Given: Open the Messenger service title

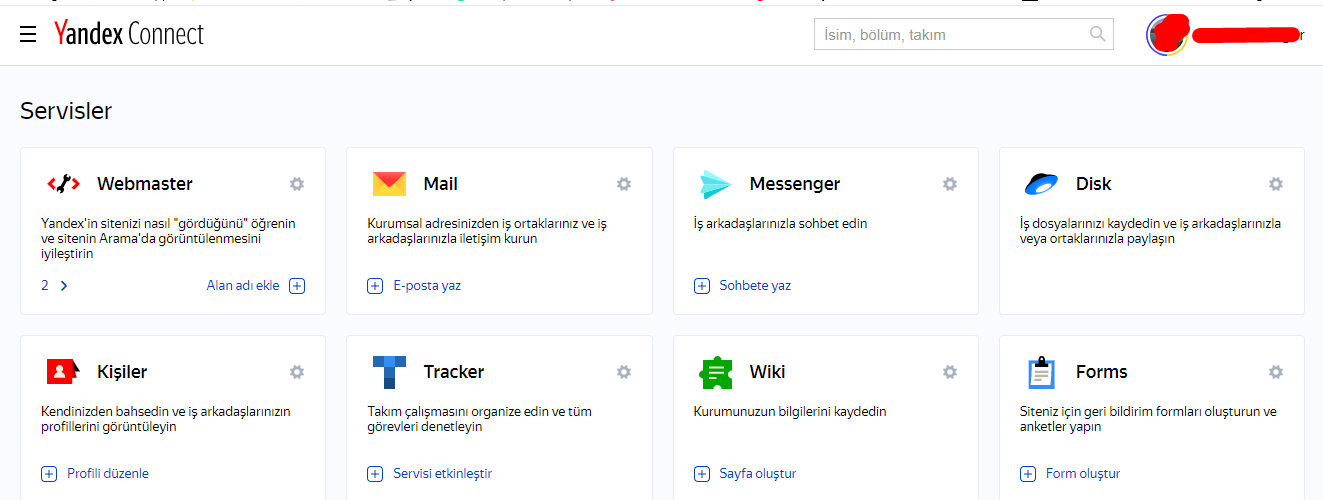Looking at the screenshot, I should (x=795, y=184).
